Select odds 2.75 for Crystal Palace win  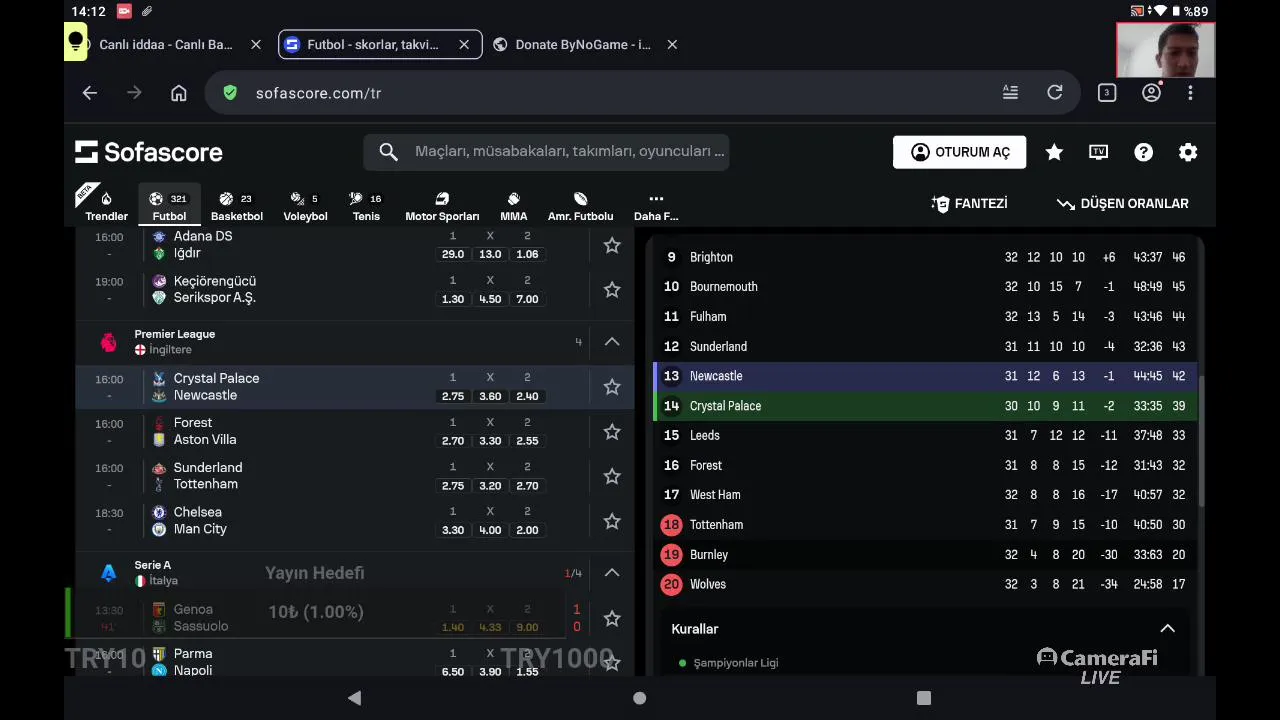coord(452,396)
